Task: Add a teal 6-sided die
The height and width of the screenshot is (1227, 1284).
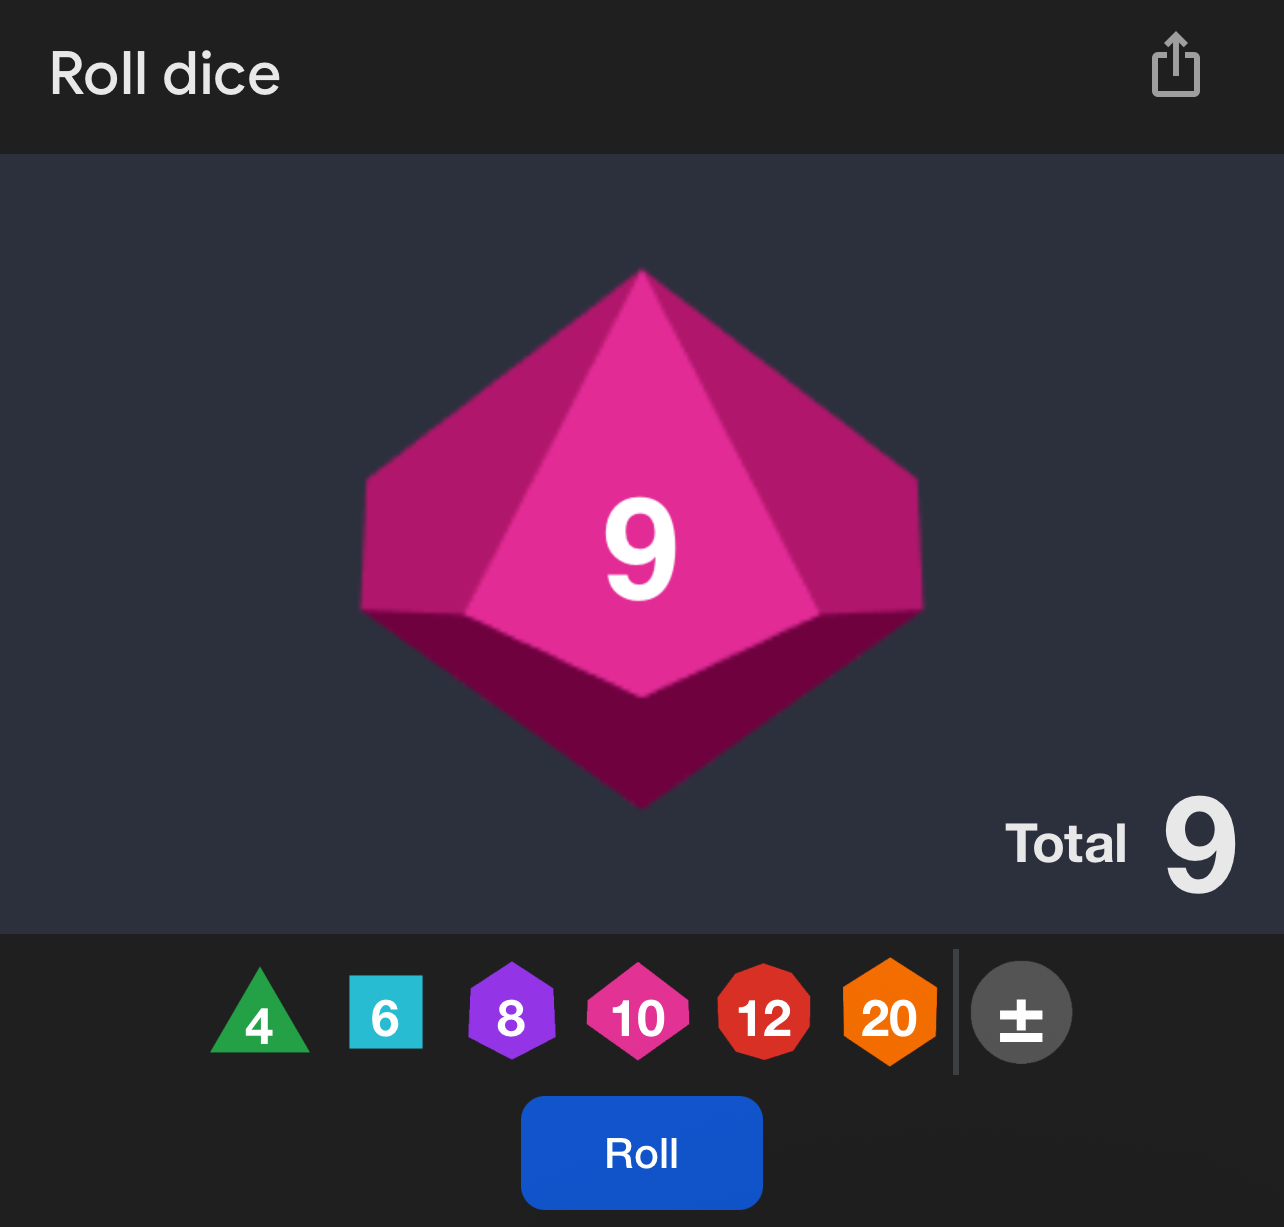Action: pyautogui.click(x=386, y=1012)
